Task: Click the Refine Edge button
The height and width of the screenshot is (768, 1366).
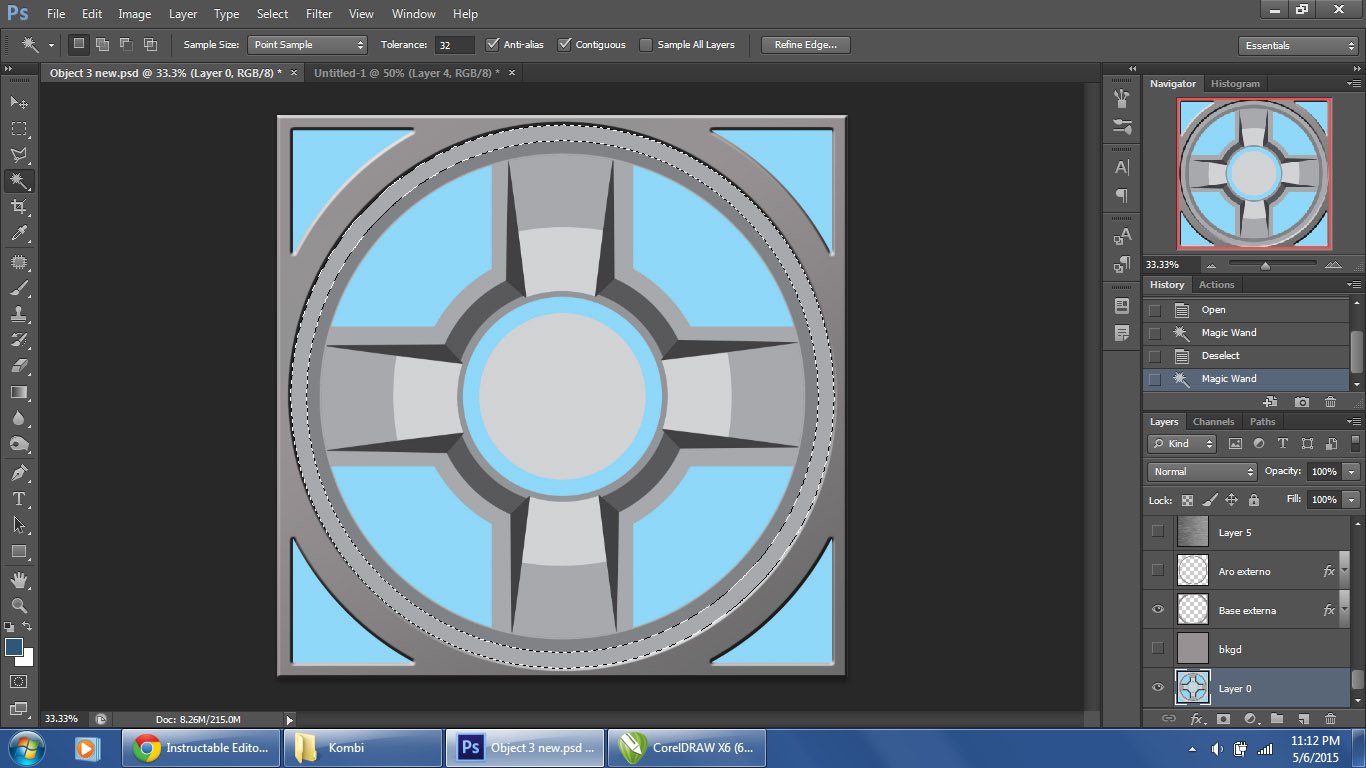Action: click(805, 45)
